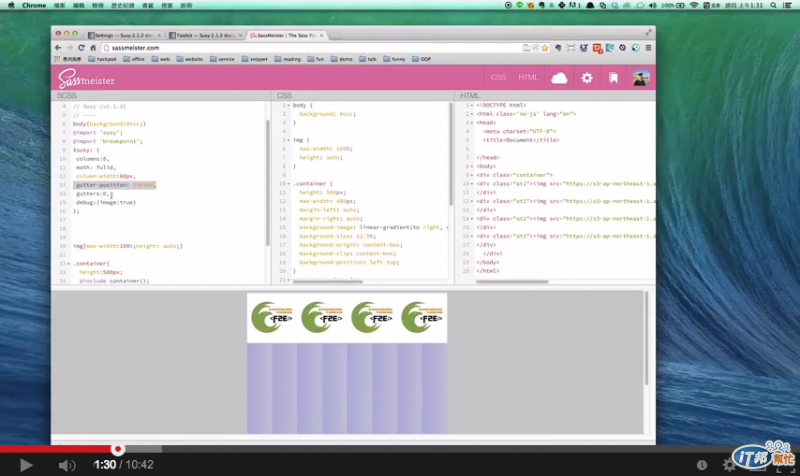Toggle the CSS panel in Sassmeister header
Viewport: 800px width, 476px height.
pos(498,78)
